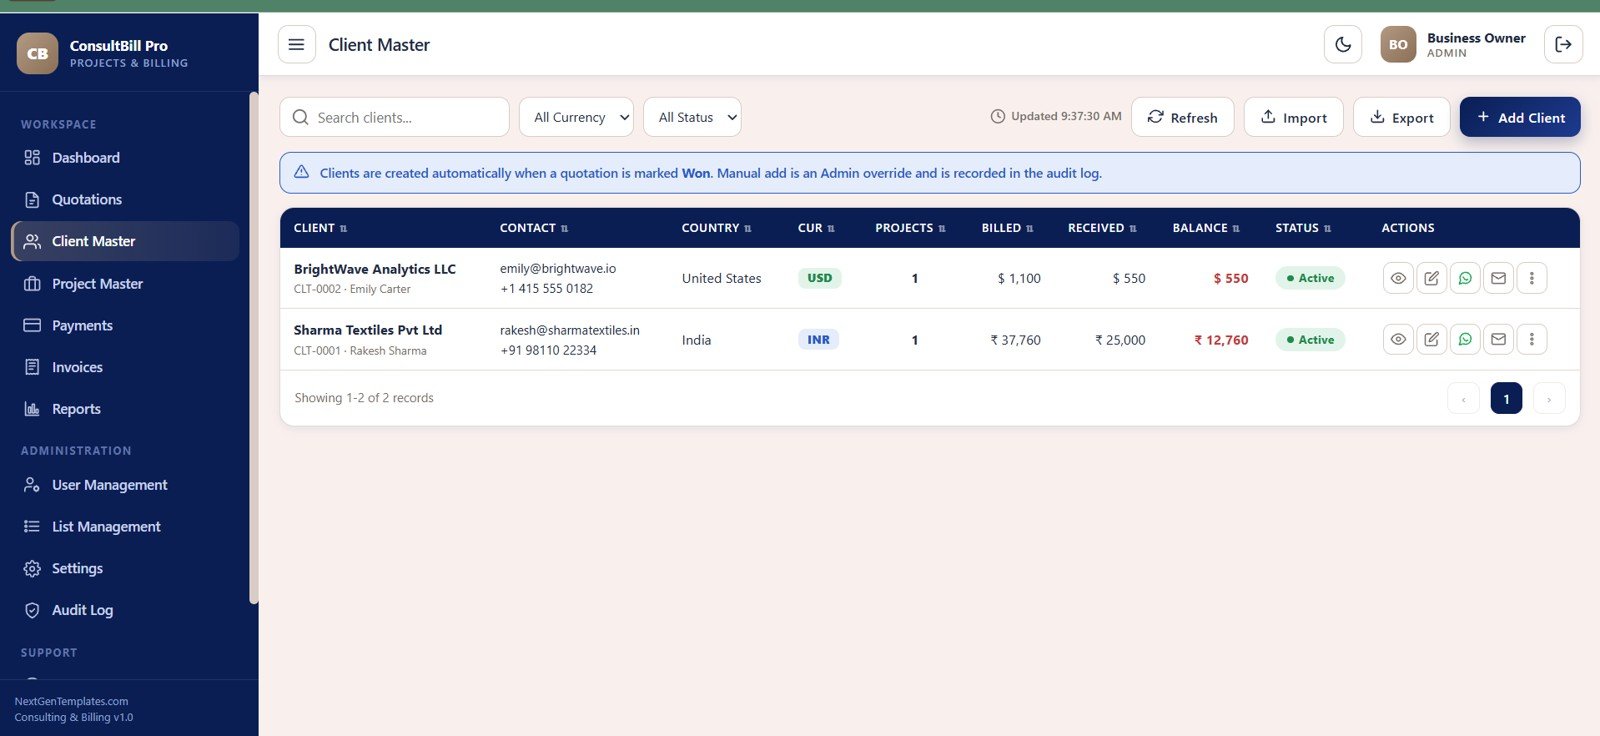Image resolution: width=1600 pixels, height=736 pixels.
Task: Click the magnifier icon in the search box
Action: pyautogui.click(x=300, y=117)
